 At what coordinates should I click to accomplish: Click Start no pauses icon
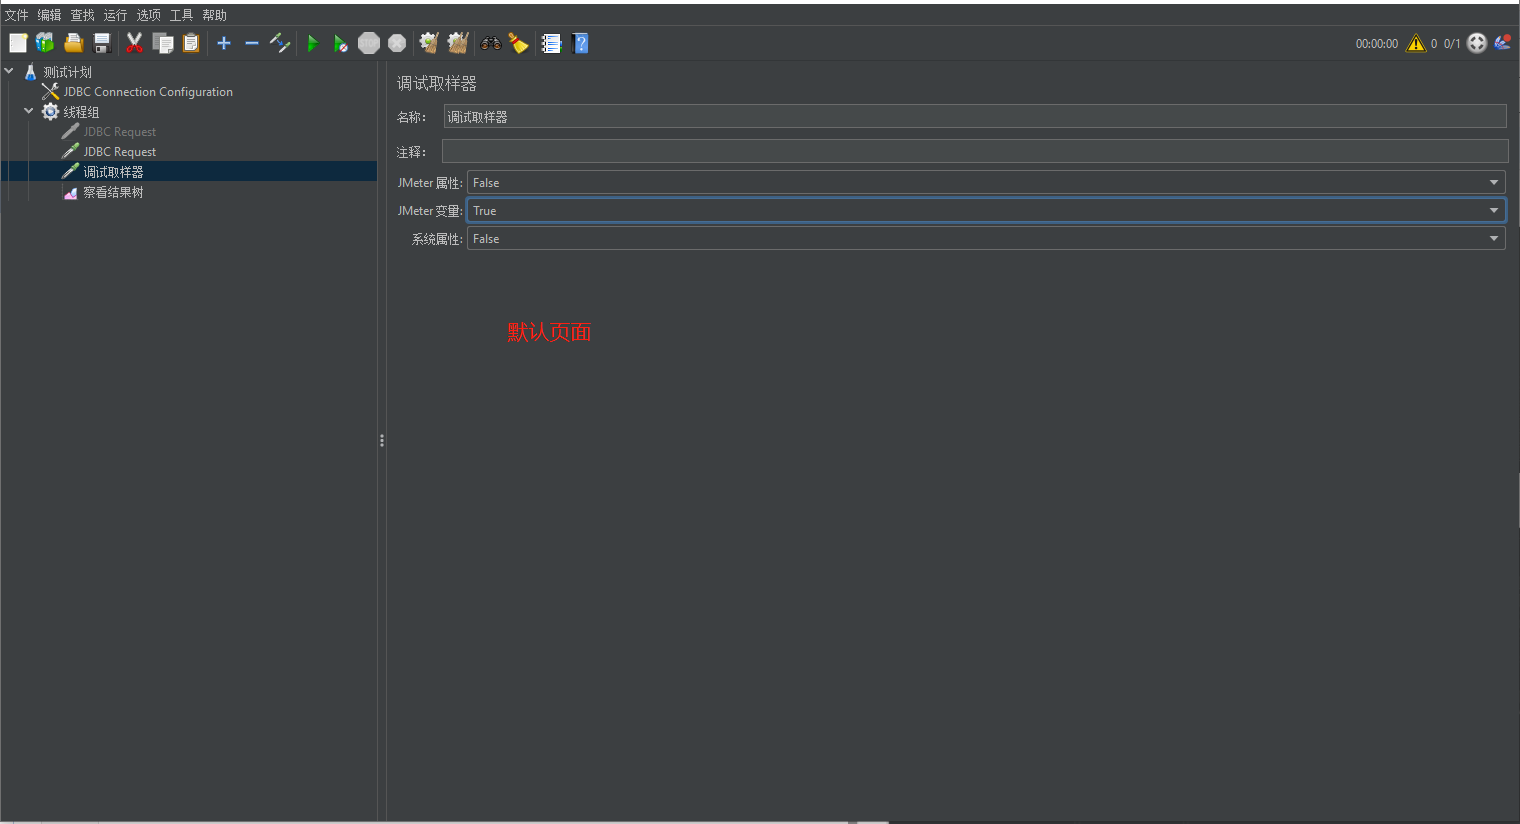pos(341,43)
